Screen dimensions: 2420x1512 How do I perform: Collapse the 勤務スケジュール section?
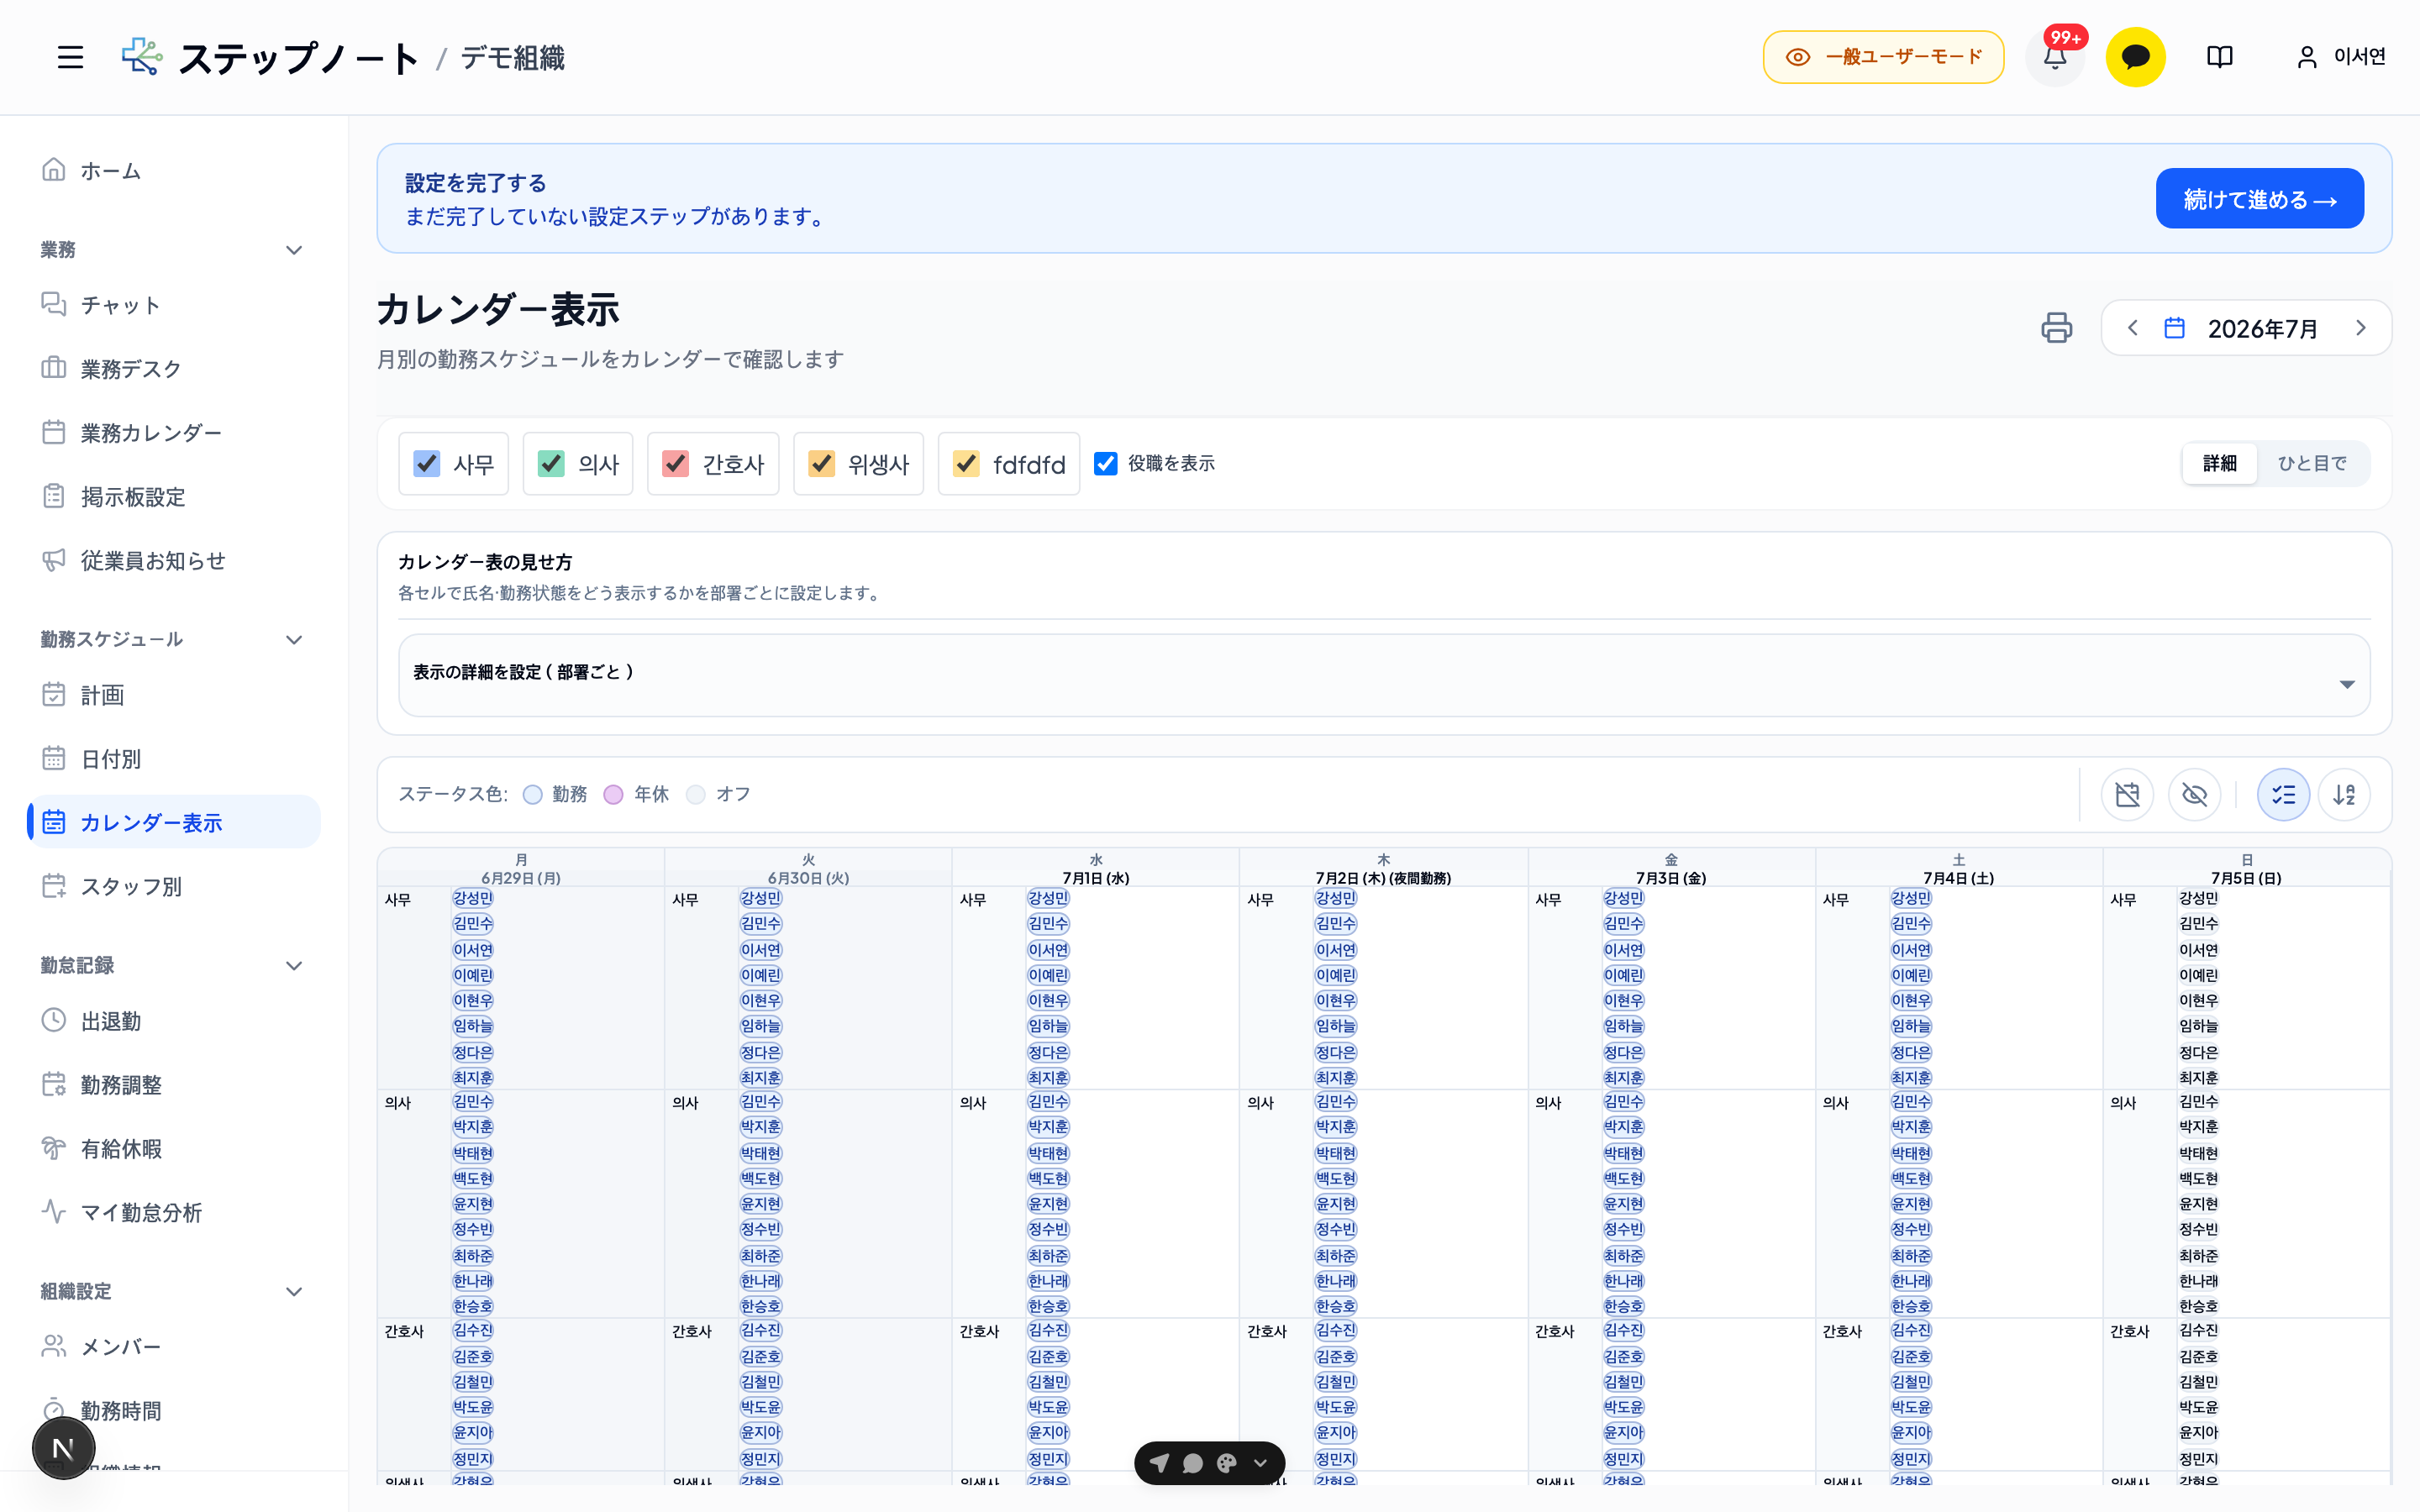pyautogui.click(x=294, y=639)
